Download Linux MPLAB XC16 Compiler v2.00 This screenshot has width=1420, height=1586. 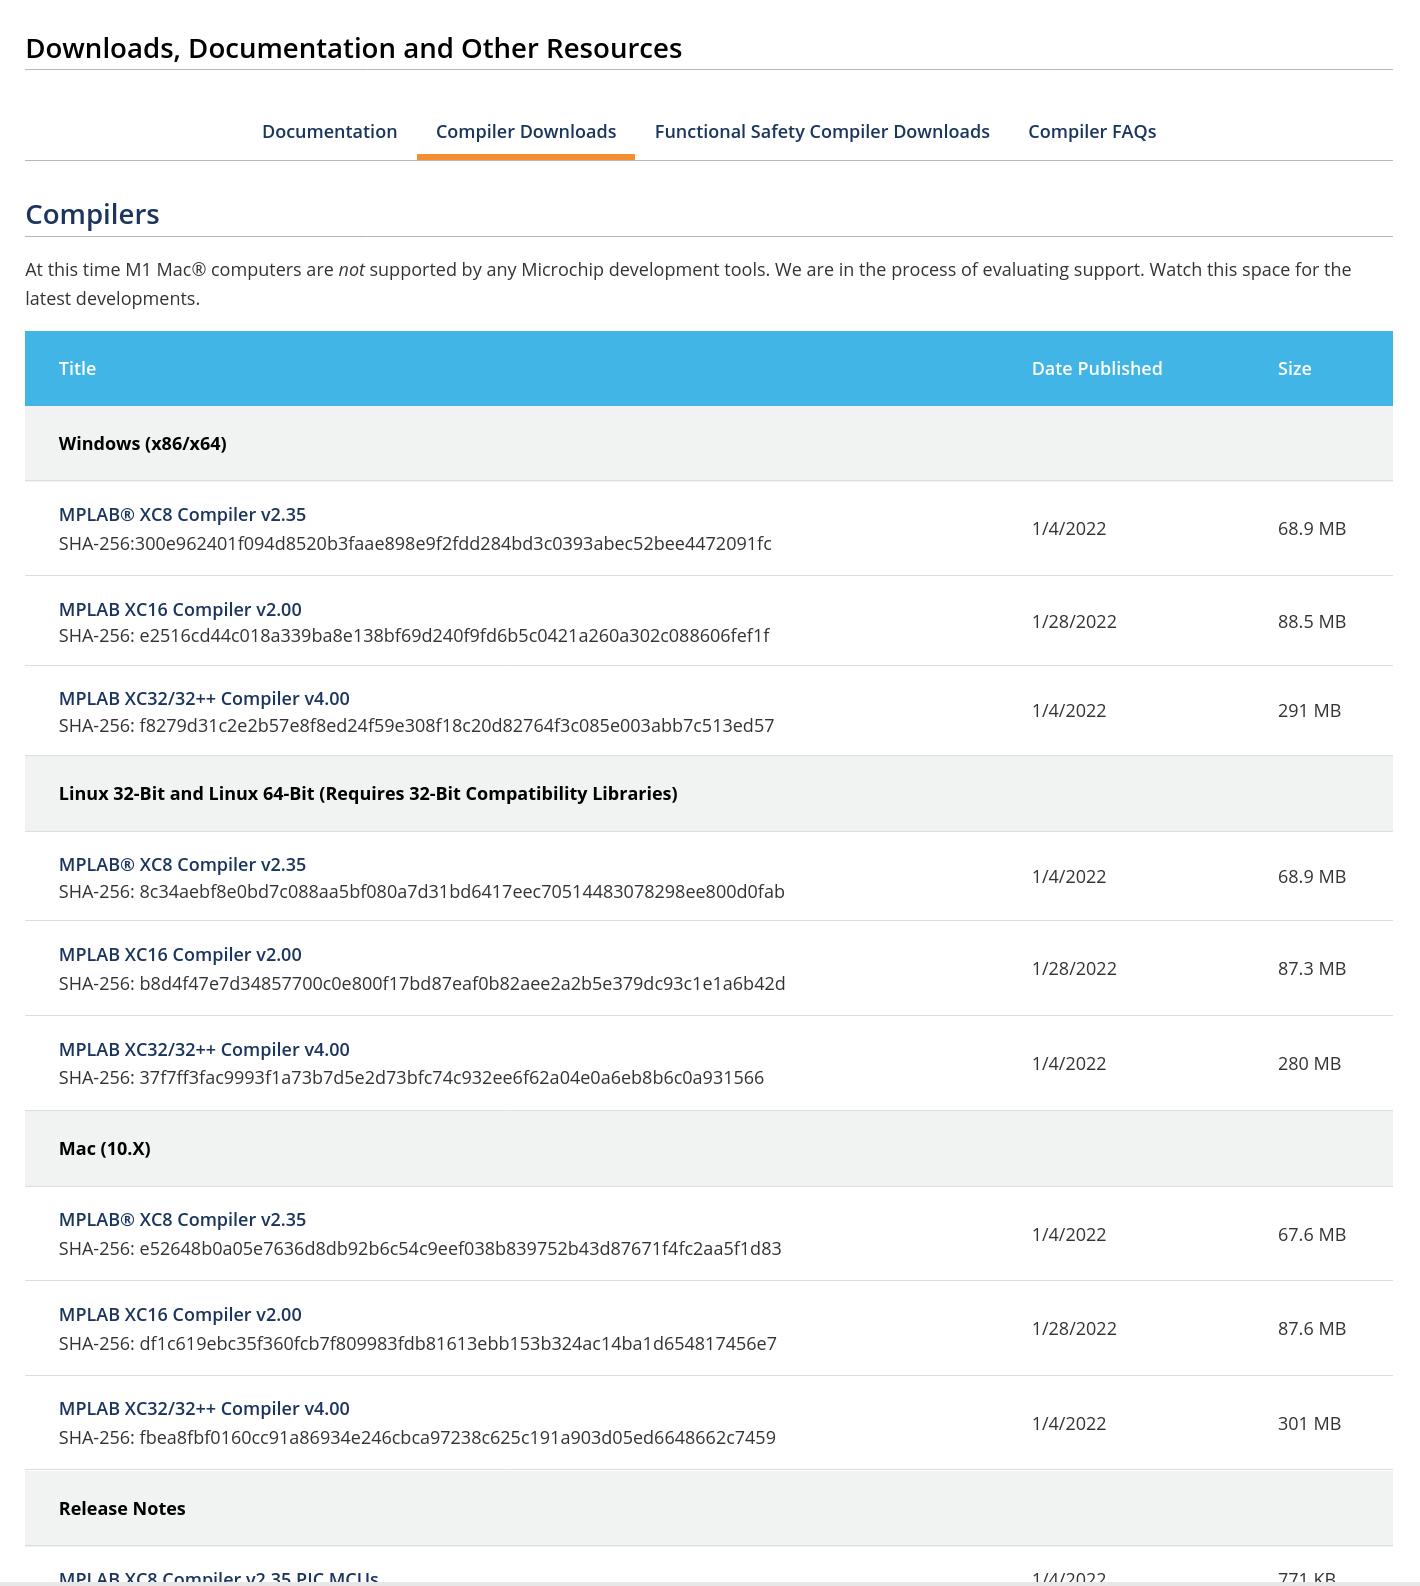coord(180,955)
